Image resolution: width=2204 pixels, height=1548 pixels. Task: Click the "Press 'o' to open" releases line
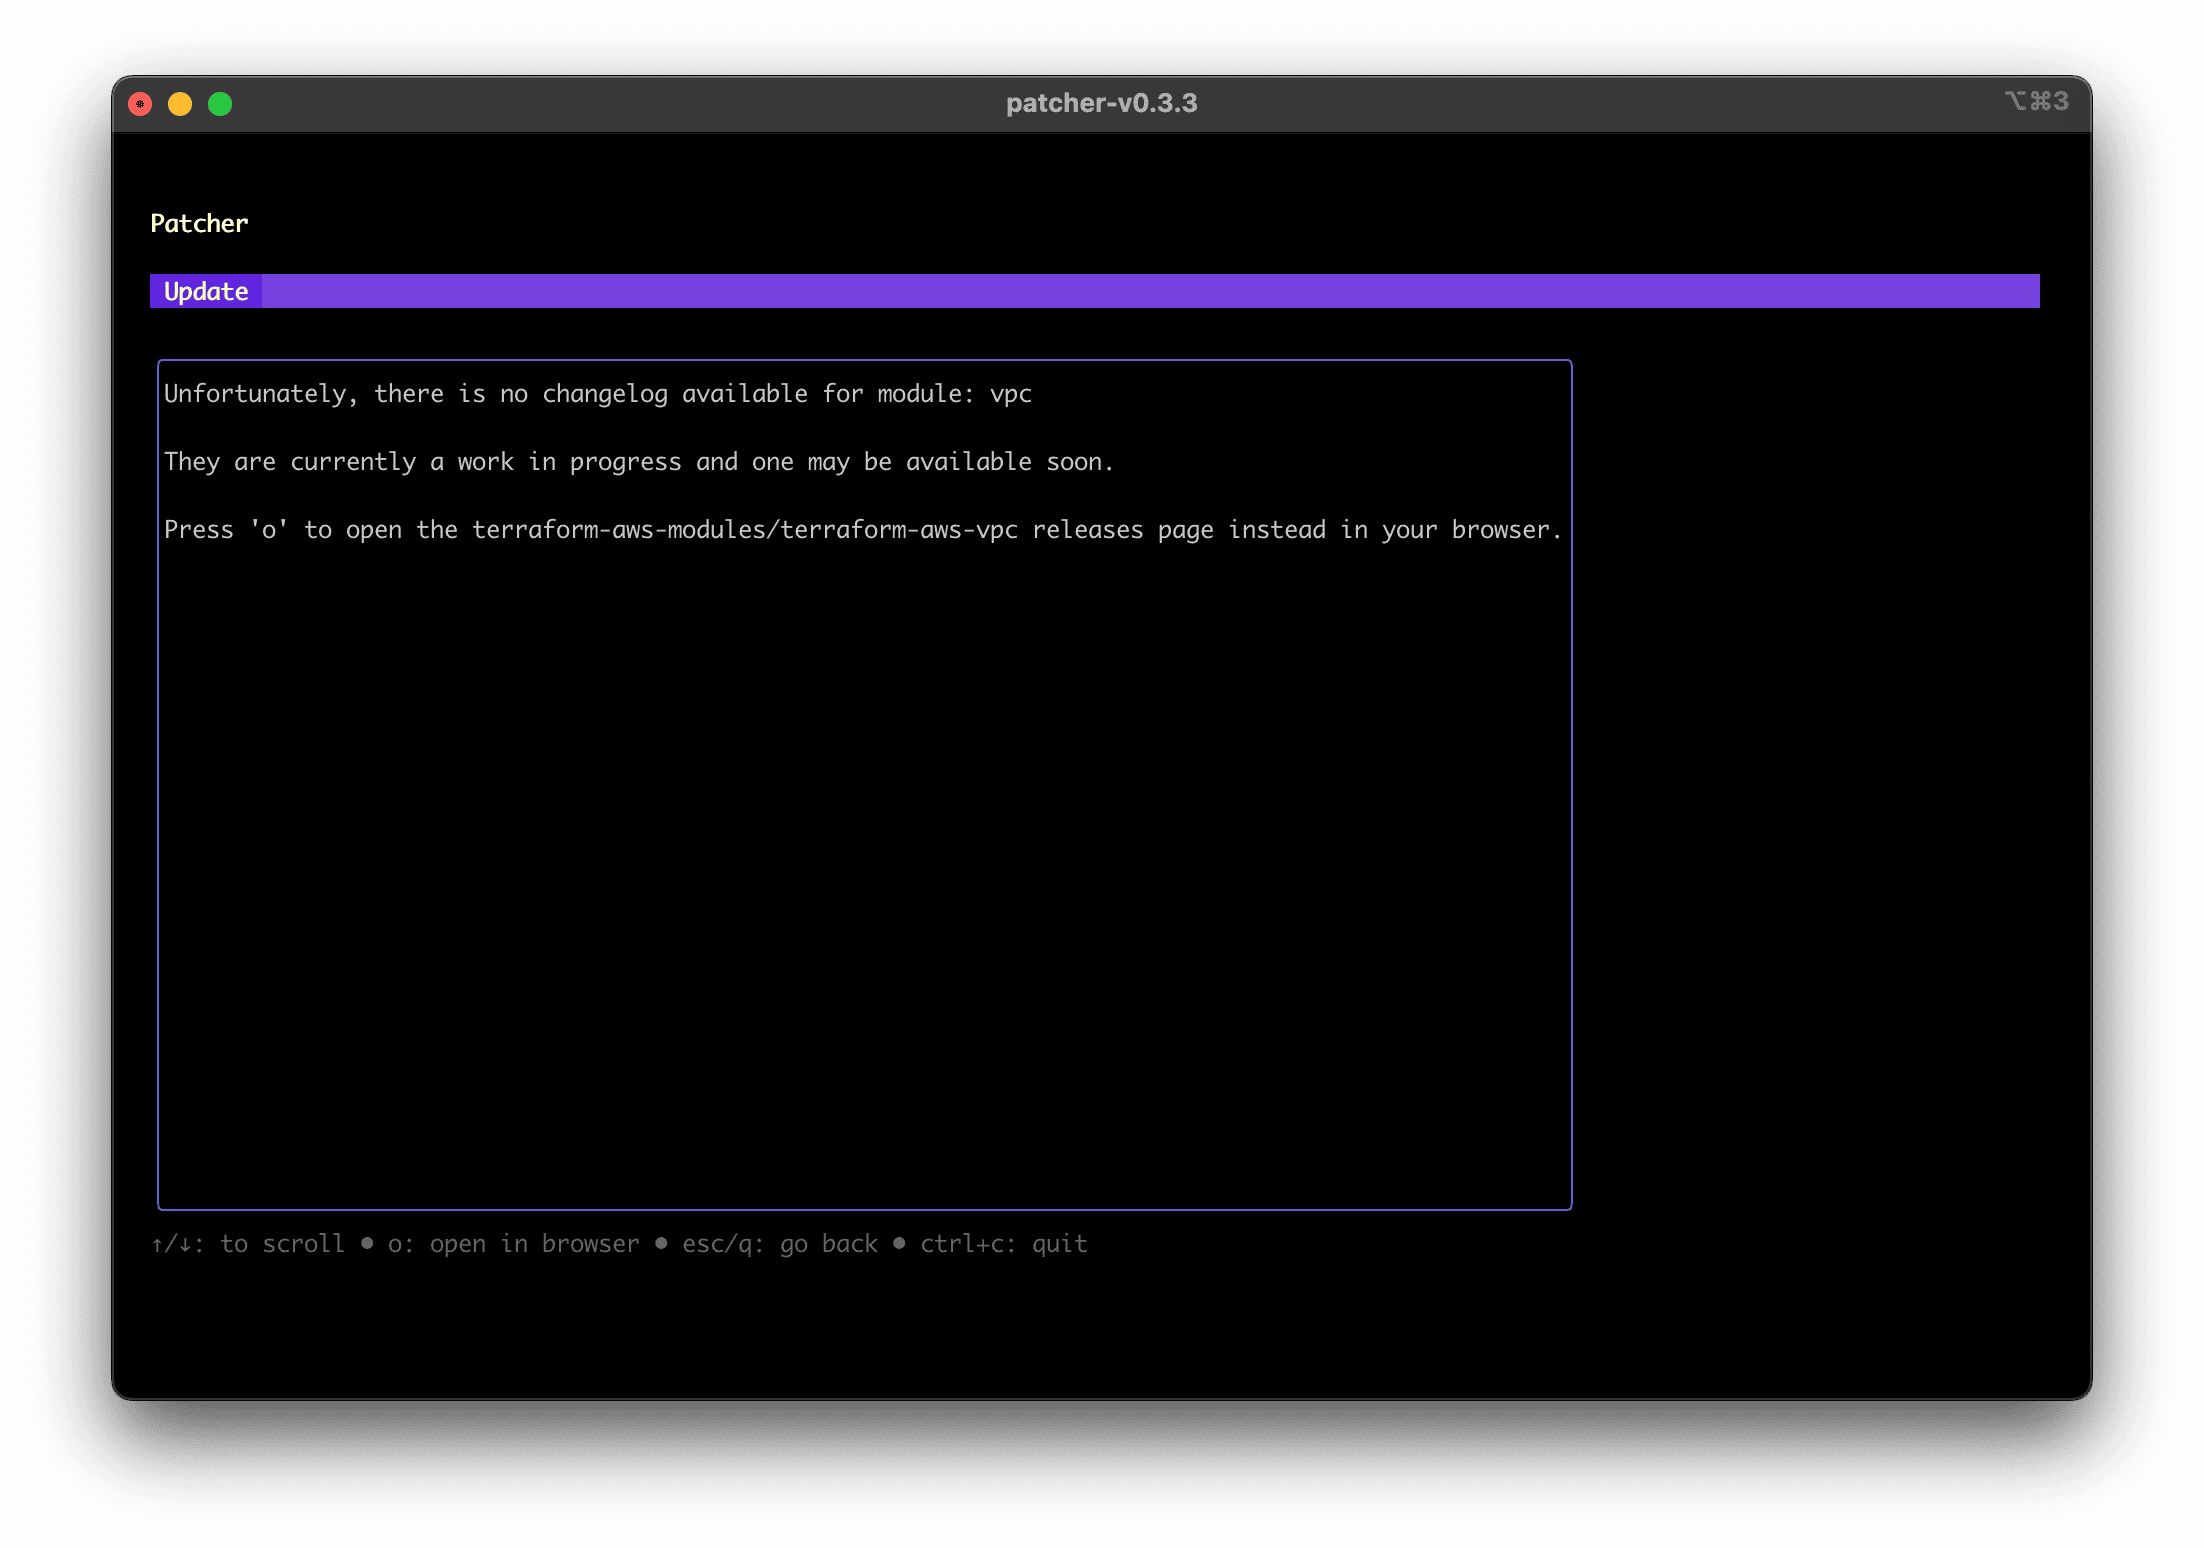point(863,530)
